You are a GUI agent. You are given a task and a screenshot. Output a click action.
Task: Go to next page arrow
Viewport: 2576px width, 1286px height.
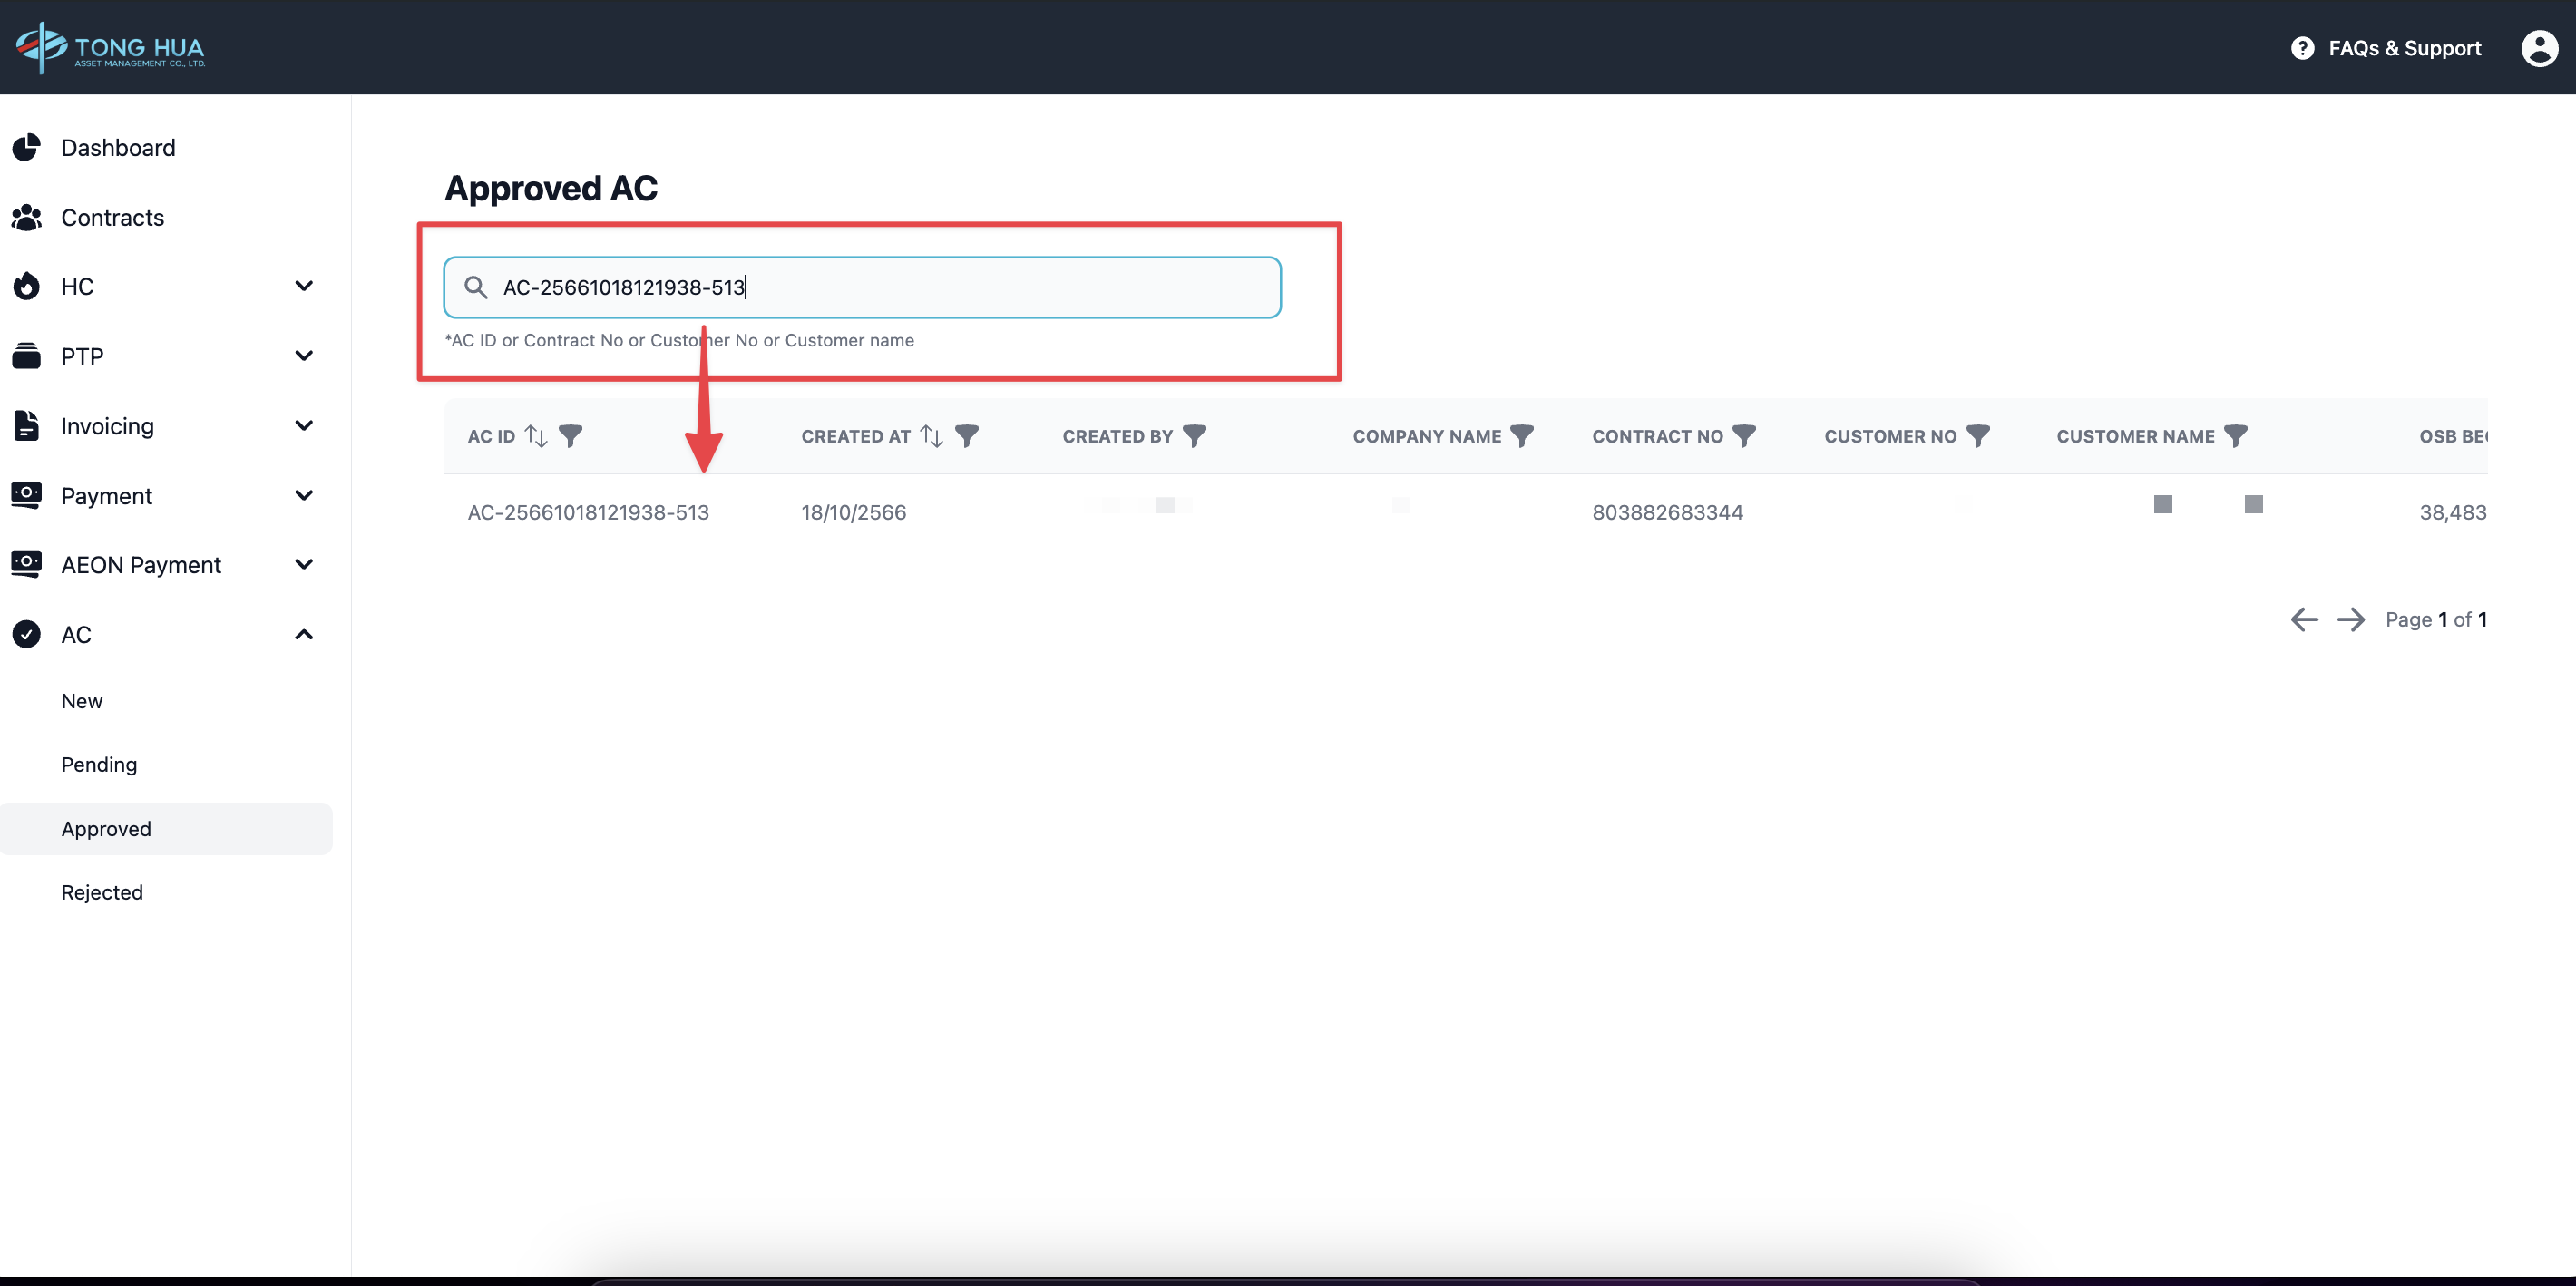[2350, 620]
